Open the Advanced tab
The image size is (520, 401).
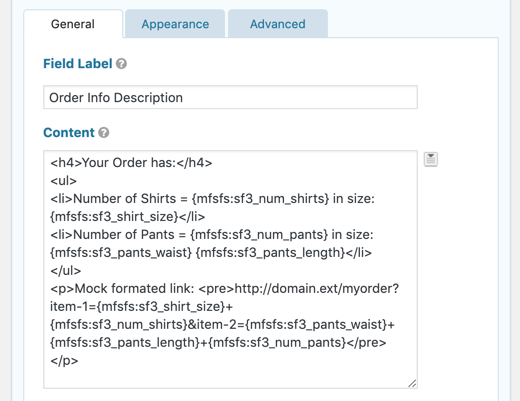pyautogui.click(x=278, y=24)
